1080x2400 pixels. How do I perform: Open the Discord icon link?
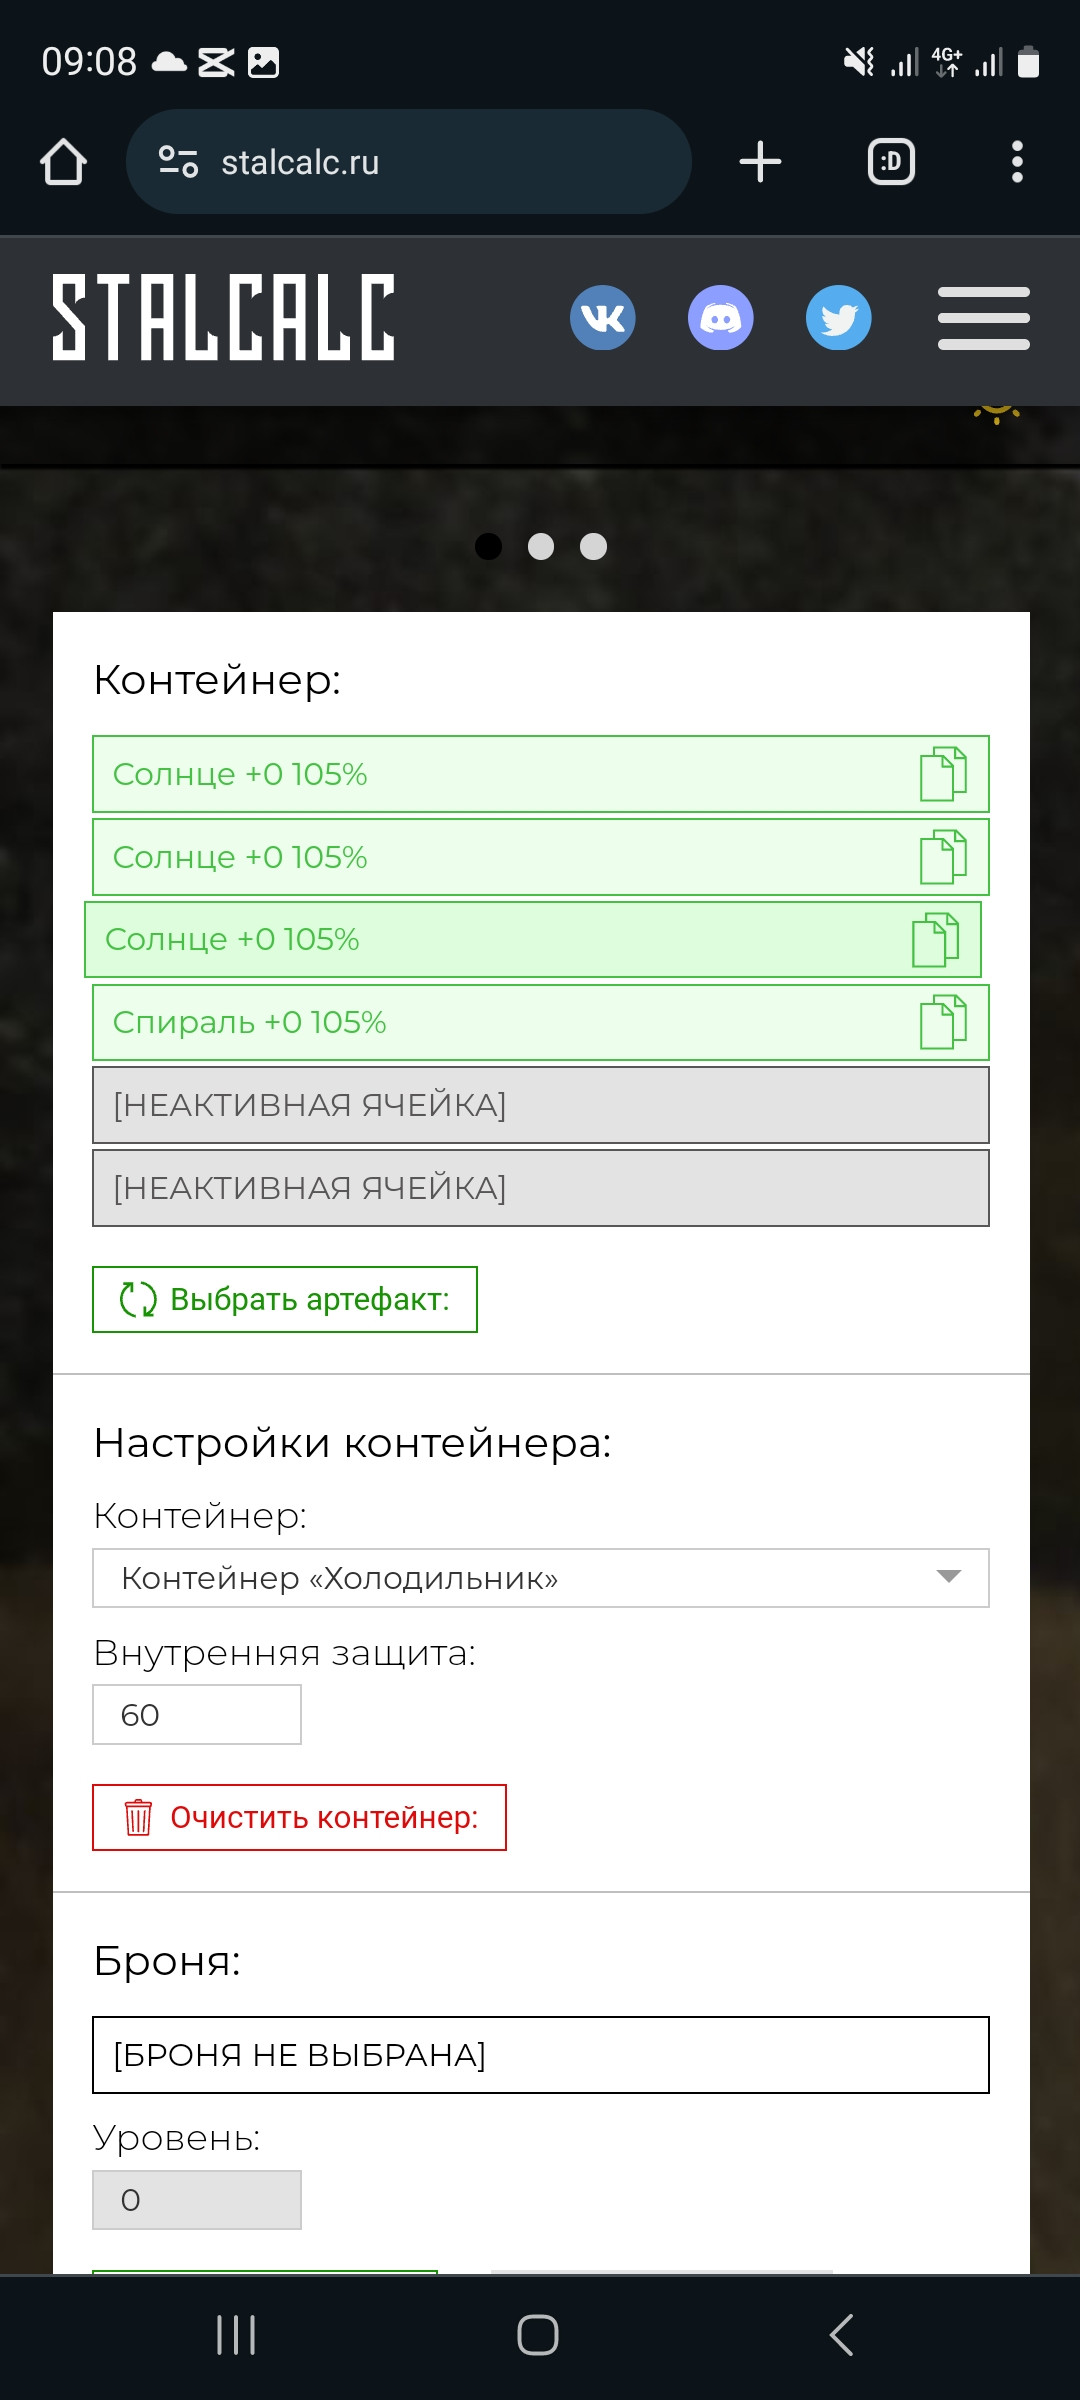click(x=721, y=318)
